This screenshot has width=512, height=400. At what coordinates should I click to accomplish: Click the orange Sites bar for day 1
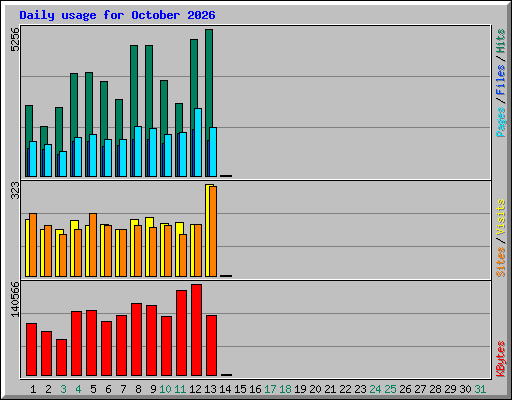33,245
